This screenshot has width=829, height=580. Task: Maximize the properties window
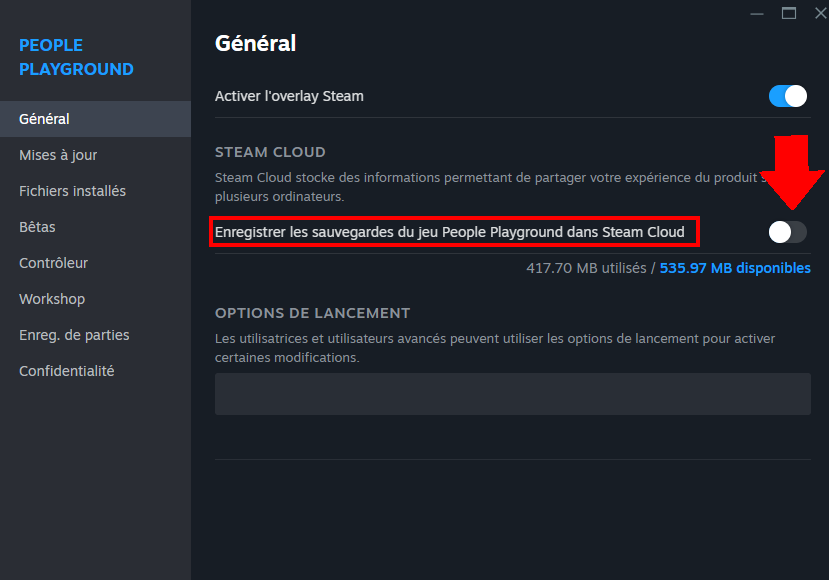(789, 13)
